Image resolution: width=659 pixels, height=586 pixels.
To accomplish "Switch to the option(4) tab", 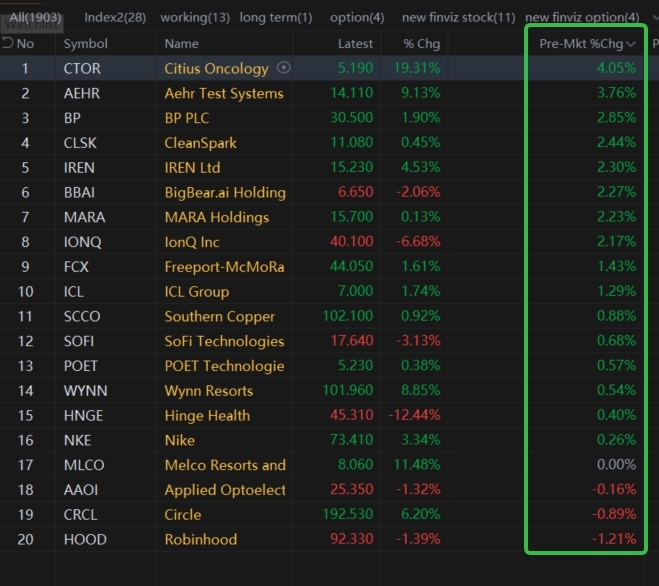I will click(357, 17).
